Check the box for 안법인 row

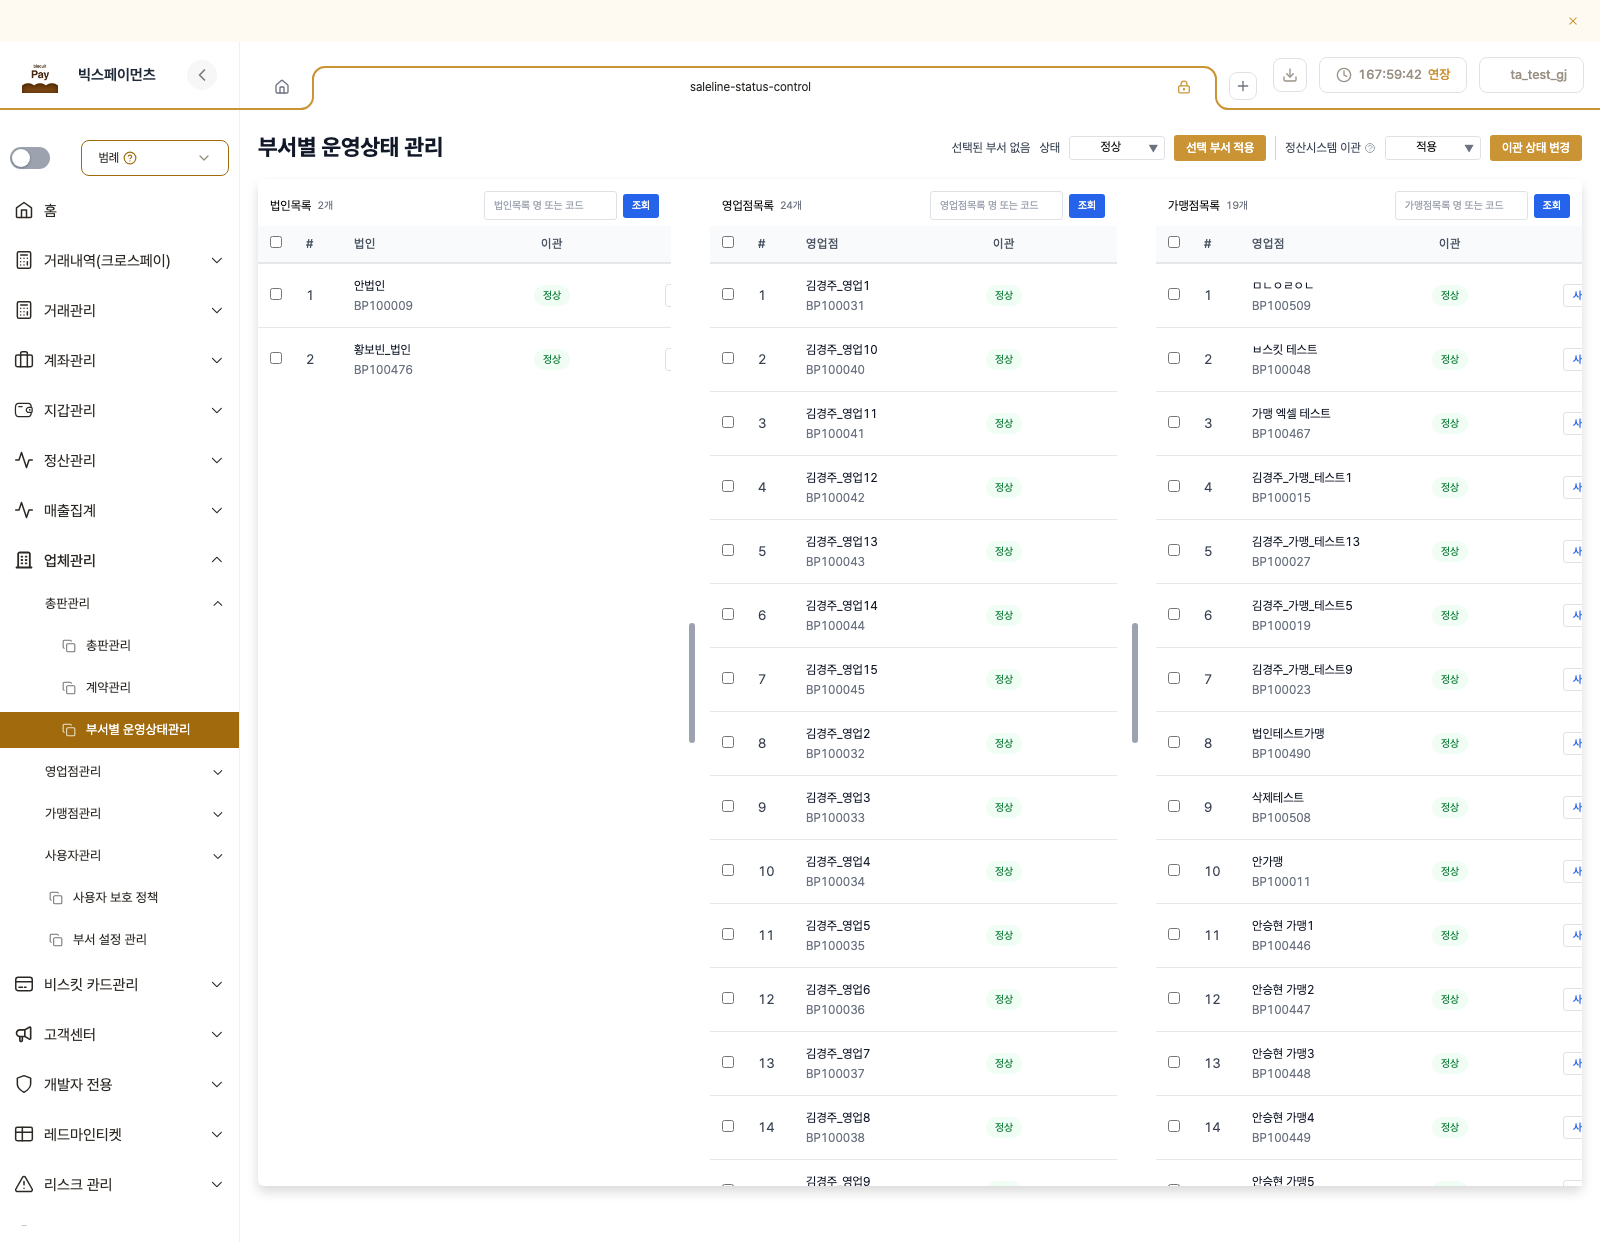pyautogui.click(x=276, y=294)
